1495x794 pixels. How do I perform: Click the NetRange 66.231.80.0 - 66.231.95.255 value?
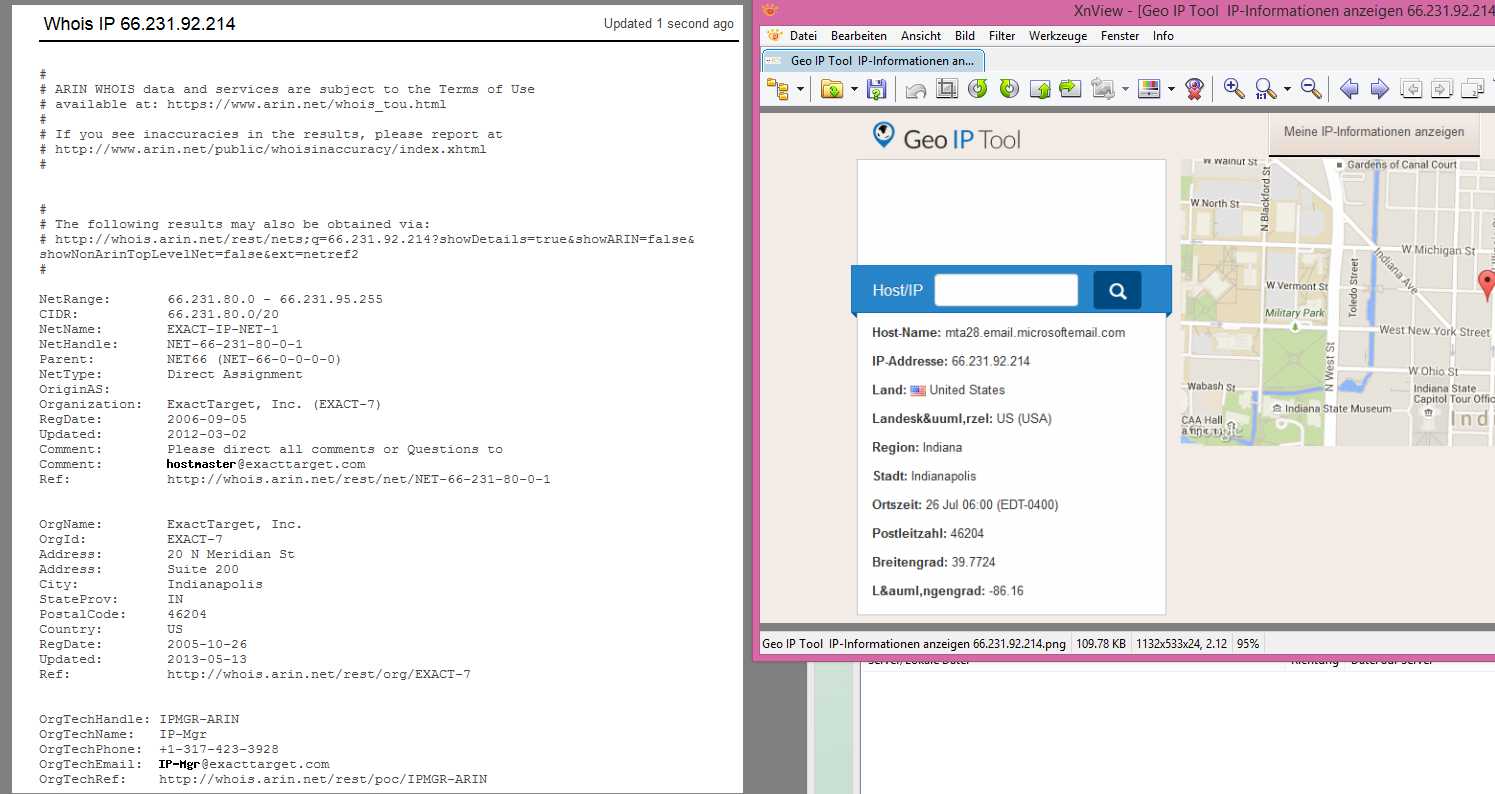coord(275,299)
